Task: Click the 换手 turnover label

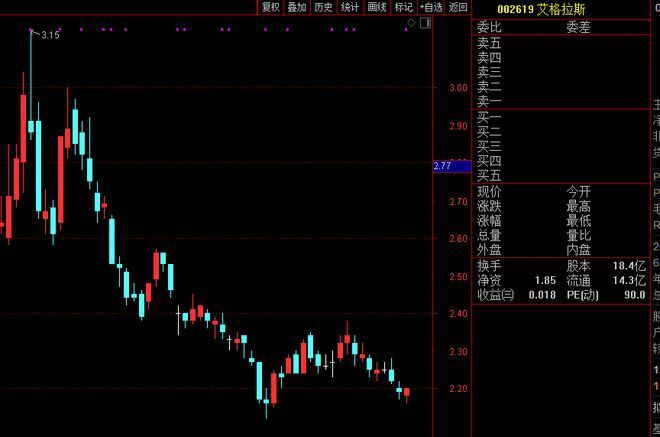Action: [x=489, y=266]
